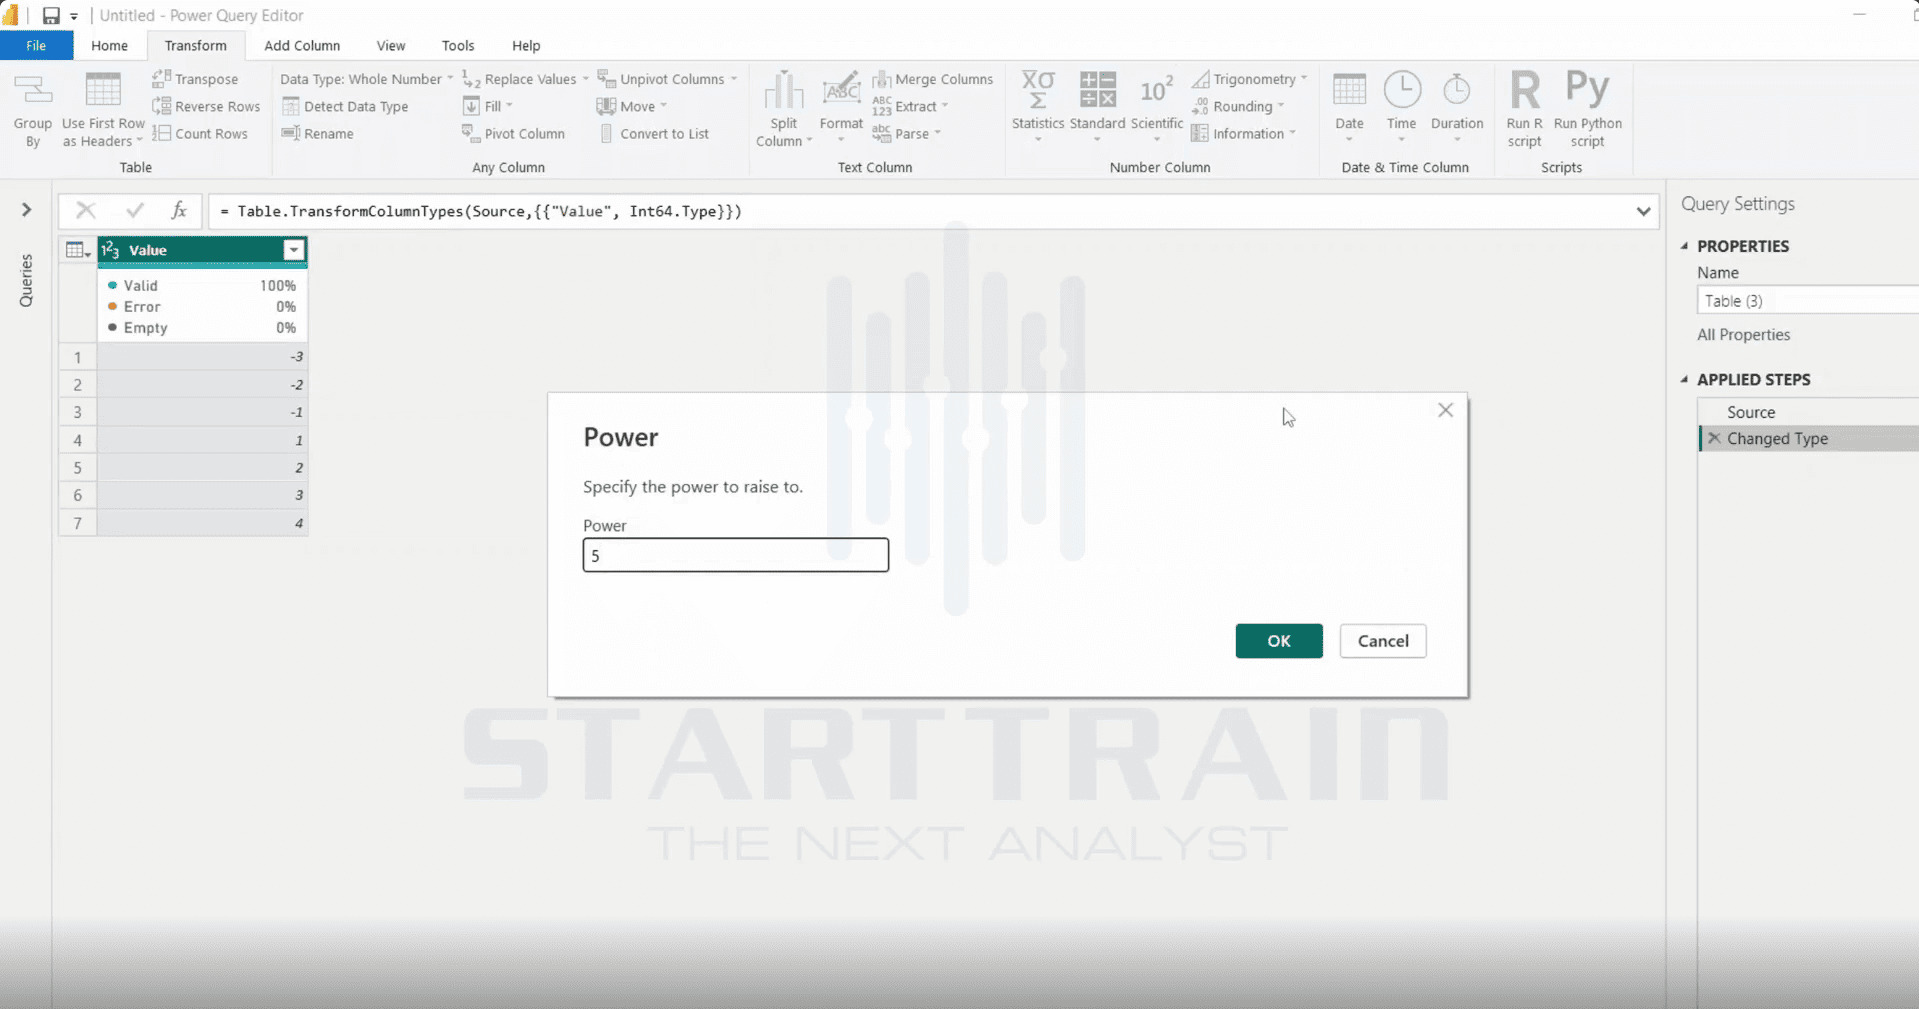The height and width of the screenshot is (1009, 1919).
Task: Open the All Properties link
Action: (x=1743, y=335)
